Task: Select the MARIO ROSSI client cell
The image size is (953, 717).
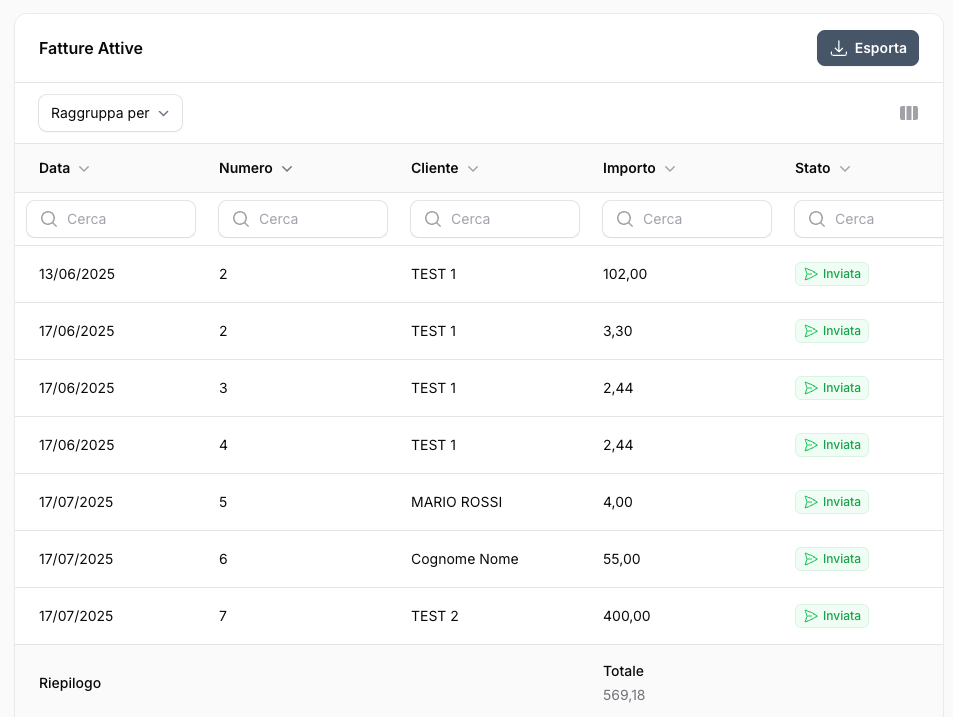Action: pyautogui.click(x=456, y=502)
